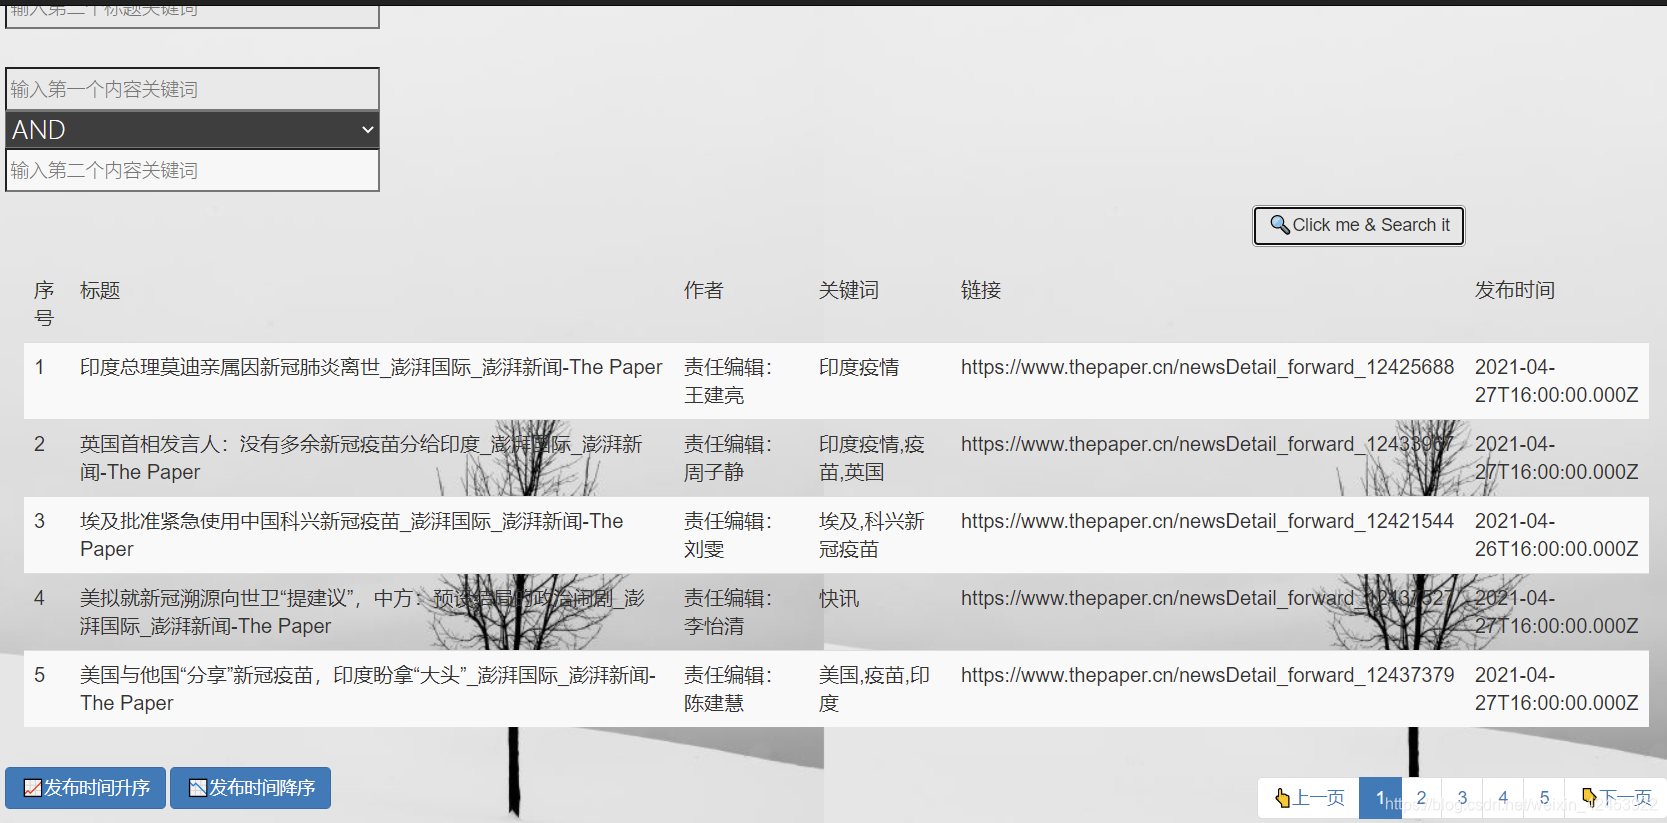Viewport: 1667px width, 823px height.
Task: Go to next page with 下一页
Action: [x=1616, y=798]
